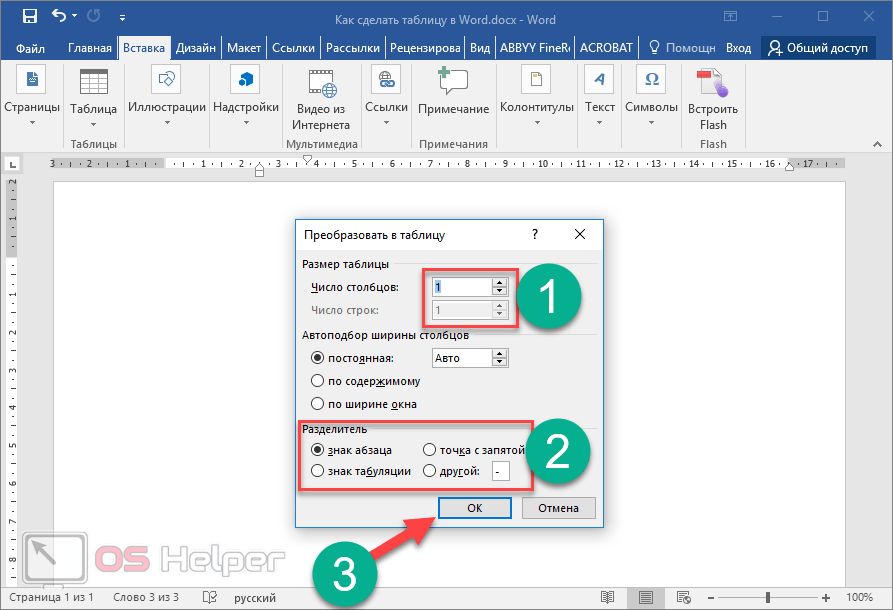Open the Add-ins (Надстройки) icon
The width and height of the screenshot is (893, 610).
(x=245, y=80)
